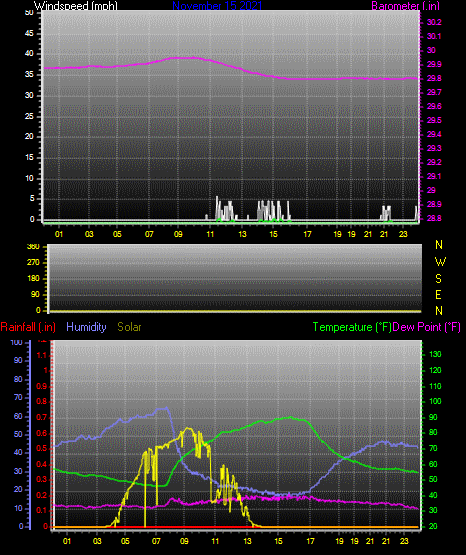Click barometer axis value "29.9"
Image resolution: width=466 pixels, height=555 pixels.
(434, 64)
